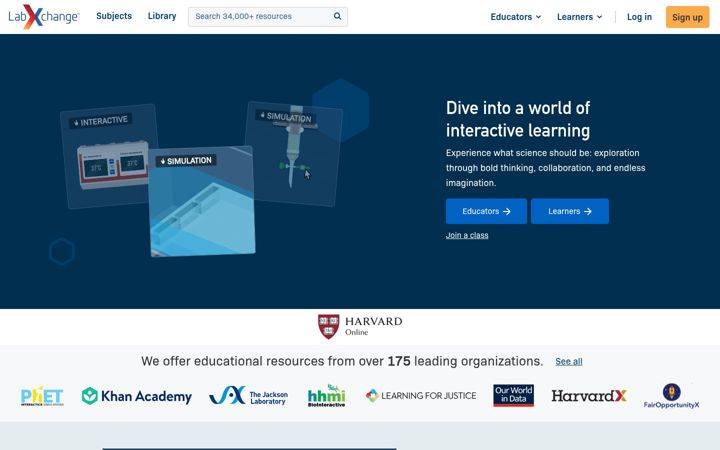Open the See all organizations link
Image resolution: width=720 pixels, height=450 pixels.
pos(569,361)
